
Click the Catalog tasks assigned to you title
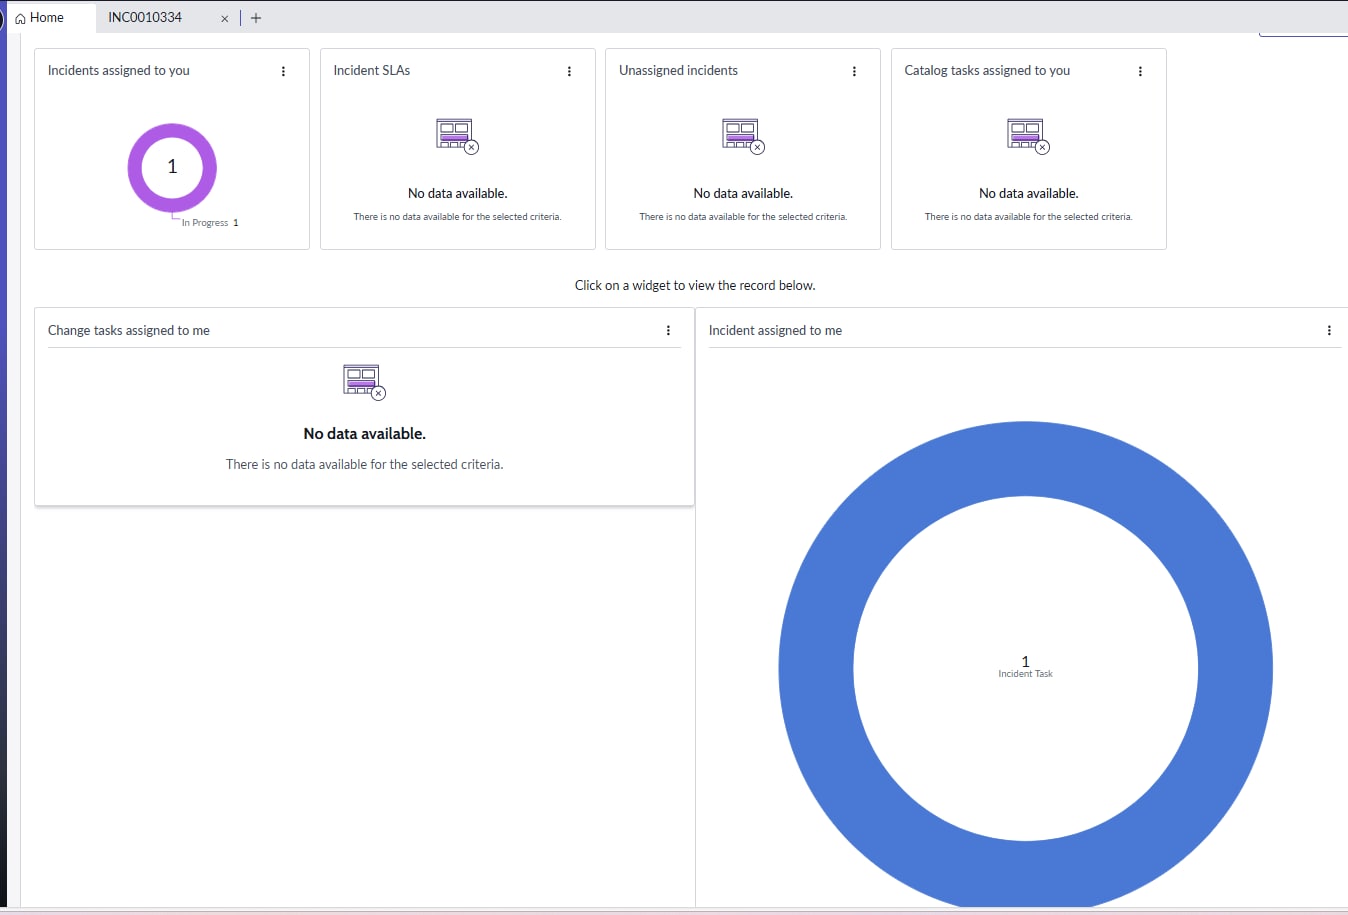tap(987, 71)
